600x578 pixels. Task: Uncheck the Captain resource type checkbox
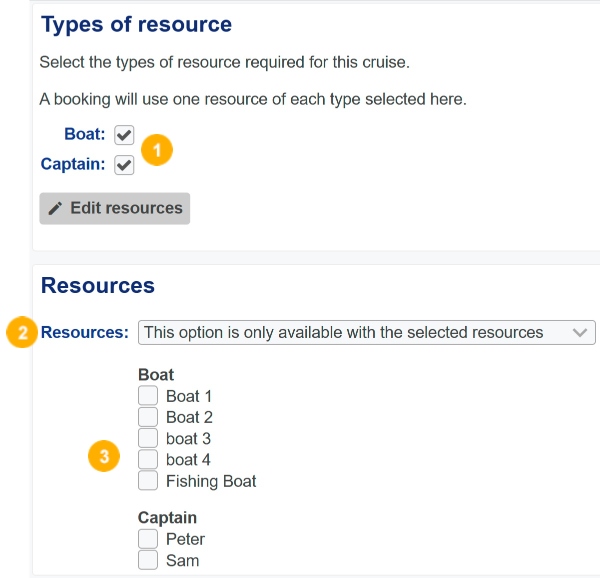click(124, 165)
